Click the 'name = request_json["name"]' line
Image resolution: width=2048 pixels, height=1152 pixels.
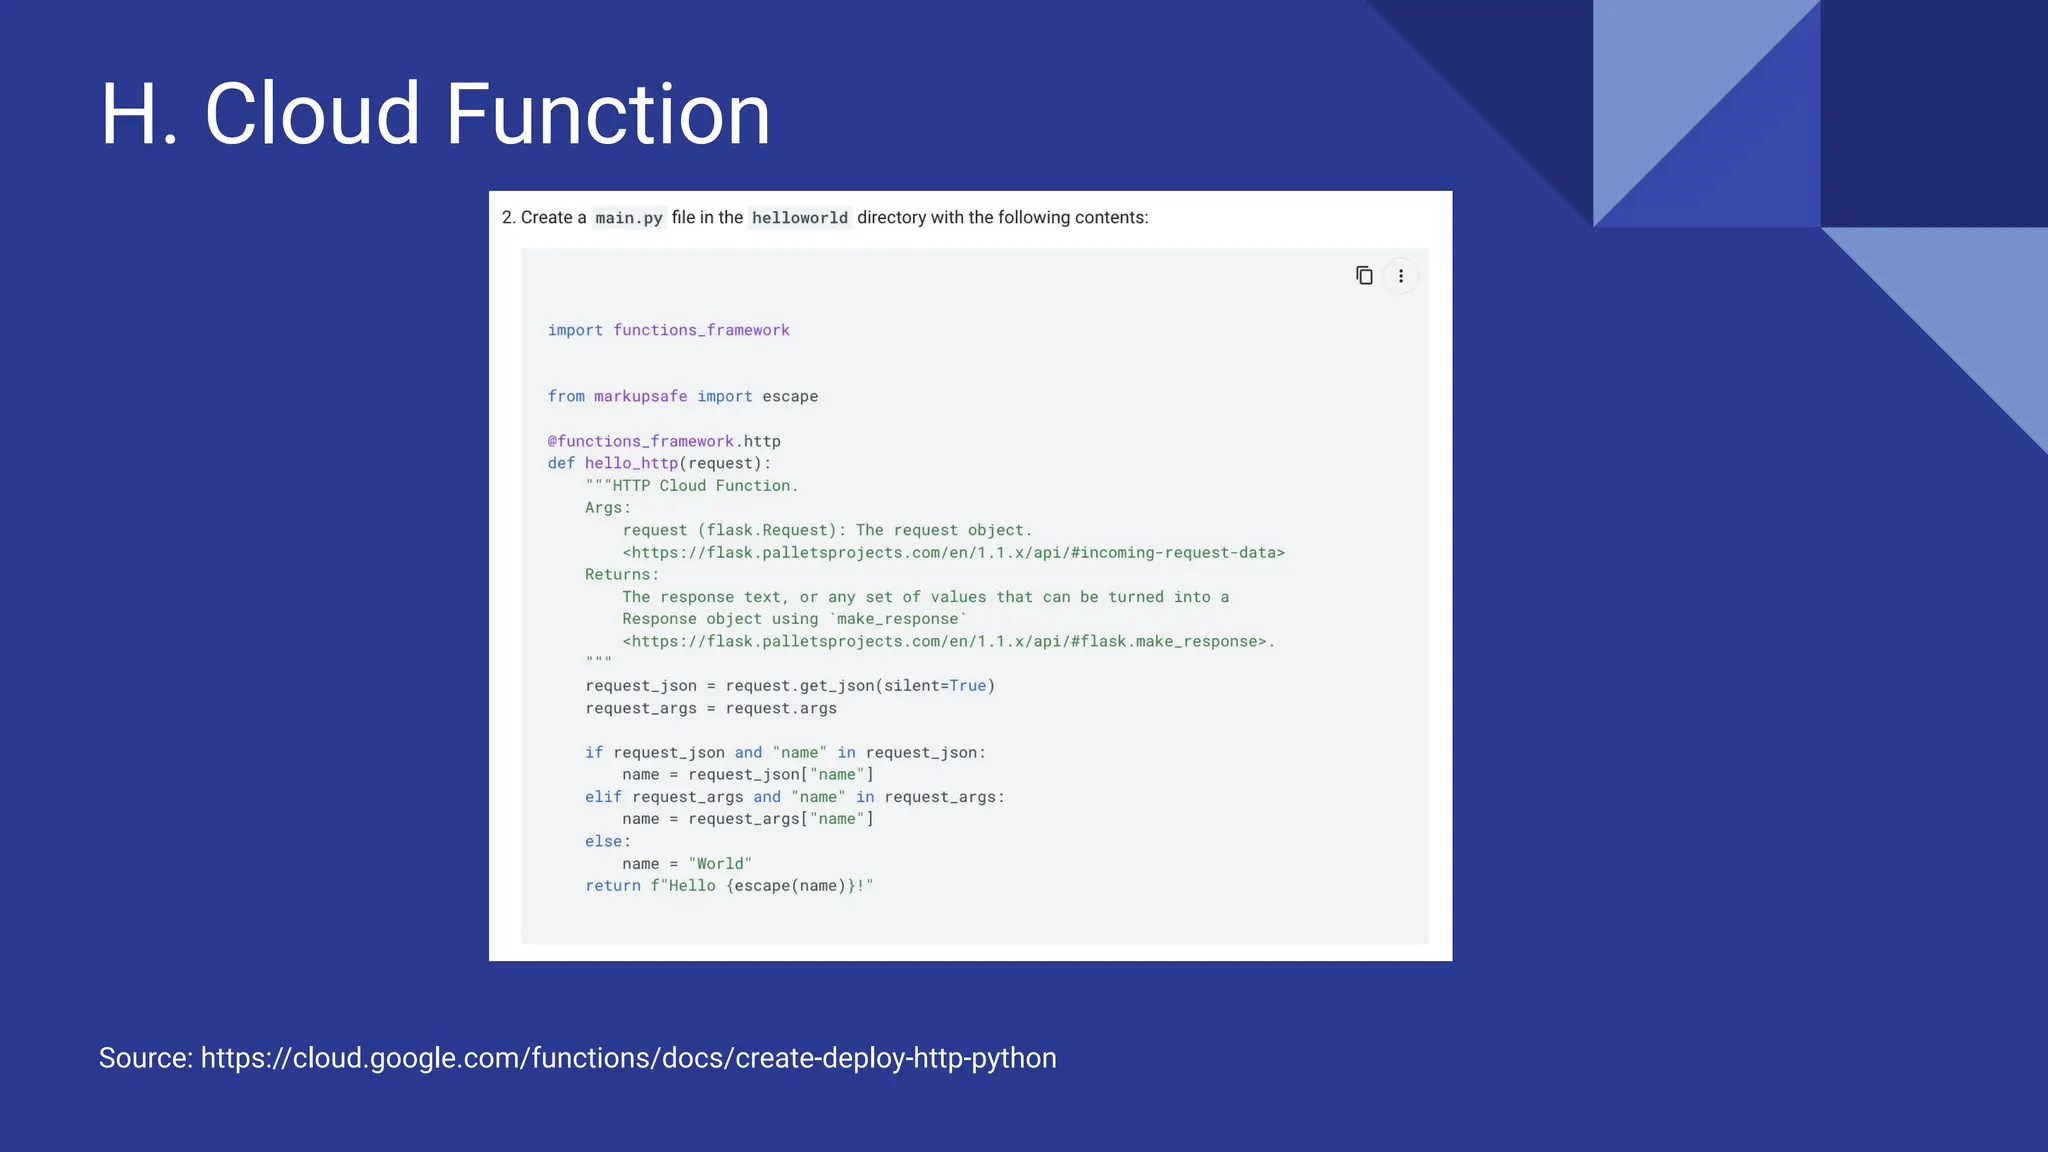(x=748, y=775)
